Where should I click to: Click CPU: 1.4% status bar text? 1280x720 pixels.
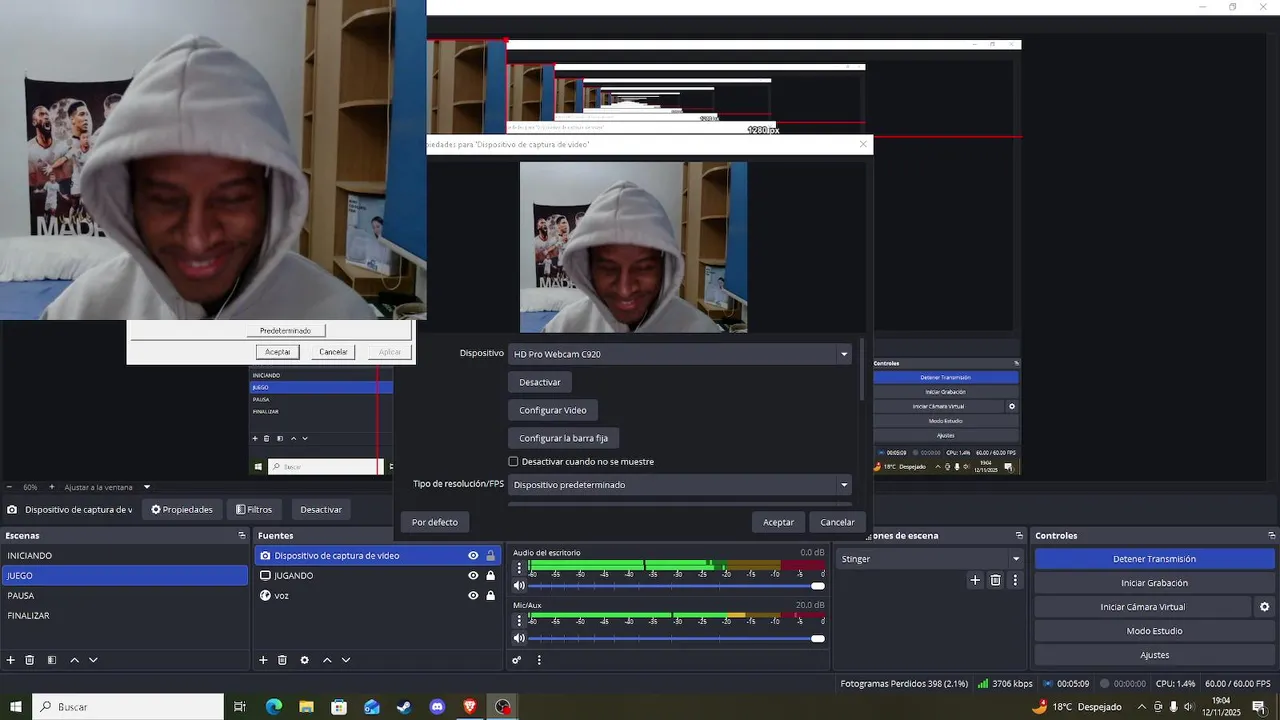(x=1175, y=684)
